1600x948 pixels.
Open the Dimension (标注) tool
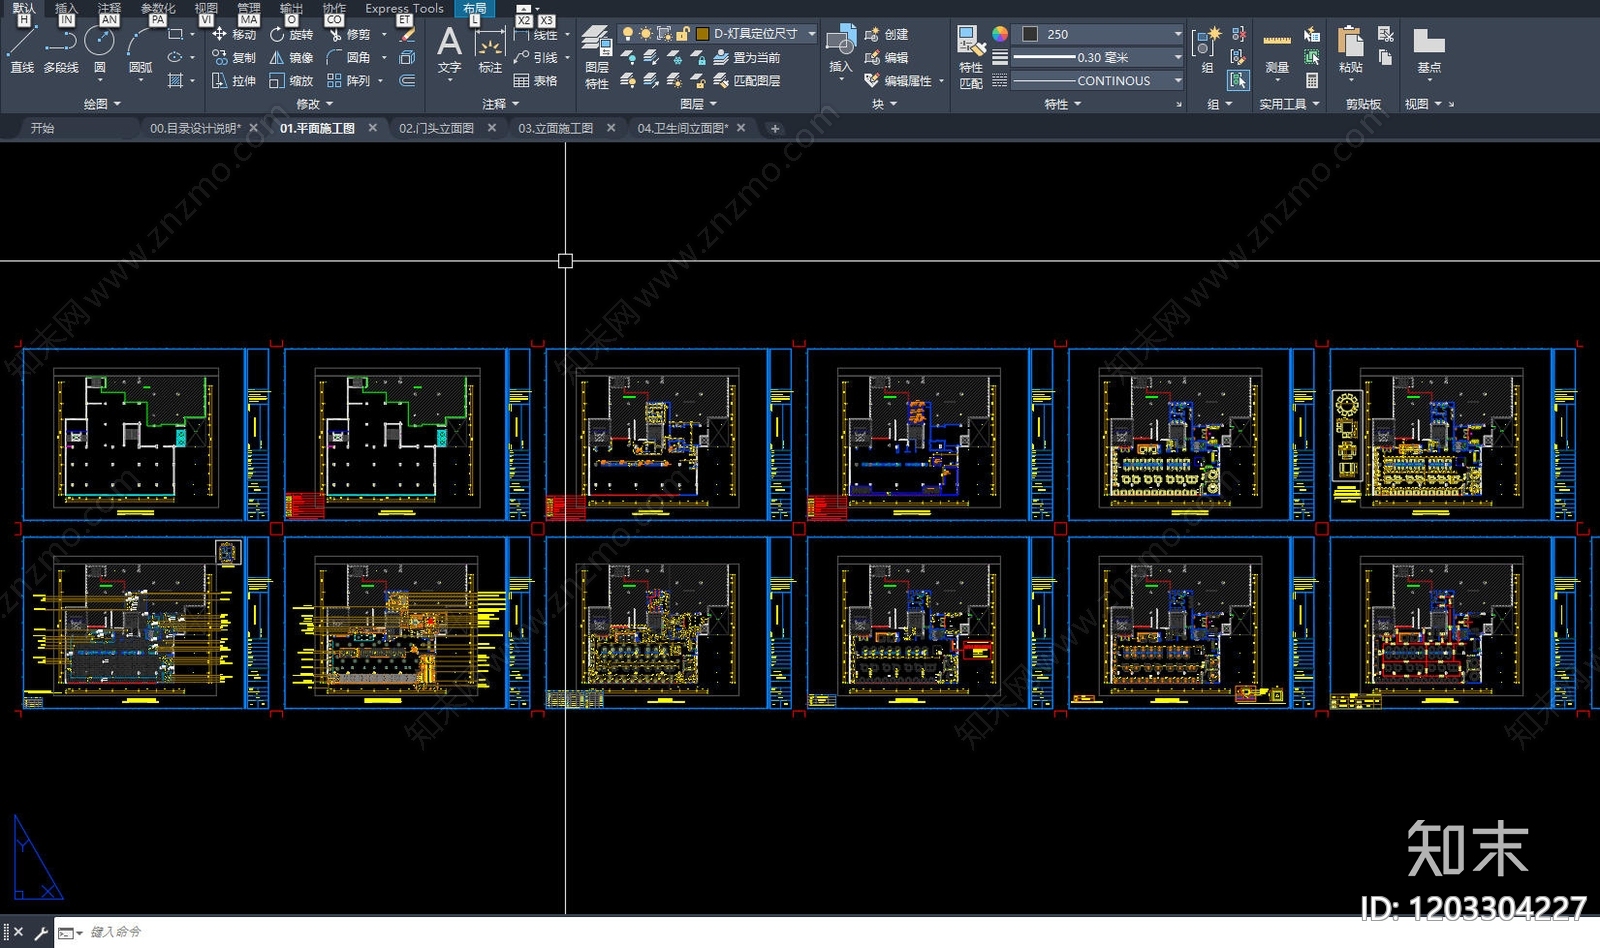click(490, 50)
